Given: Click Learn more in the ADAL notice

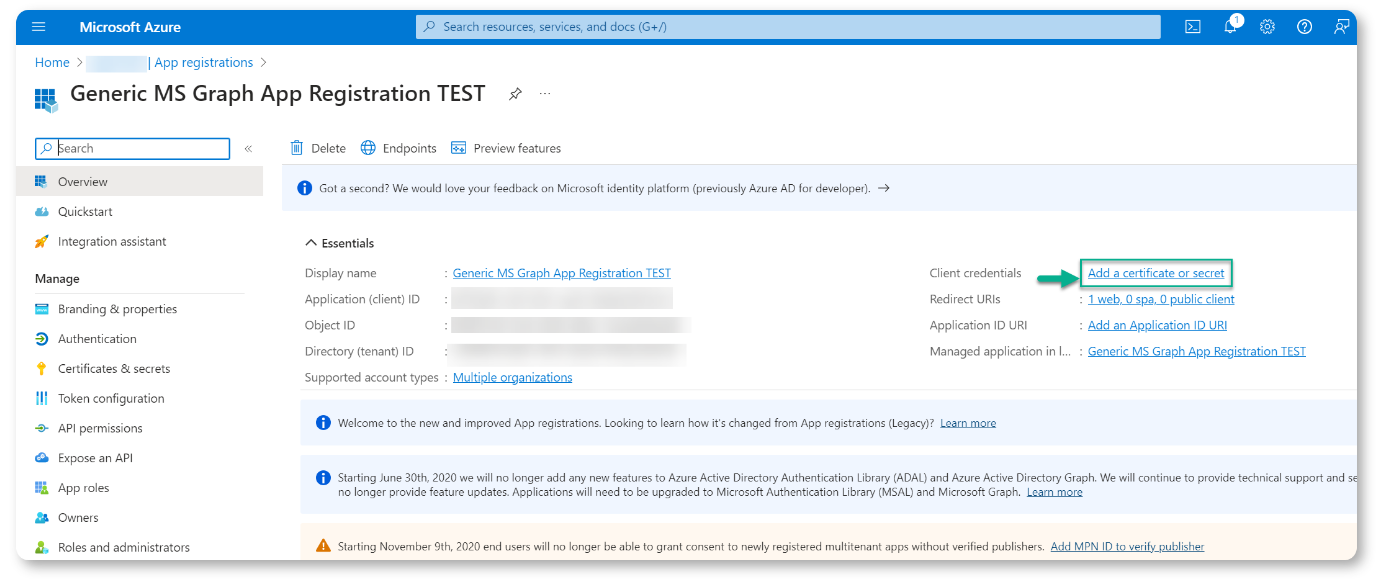Looking at the screenshot, I should 1054,492.
